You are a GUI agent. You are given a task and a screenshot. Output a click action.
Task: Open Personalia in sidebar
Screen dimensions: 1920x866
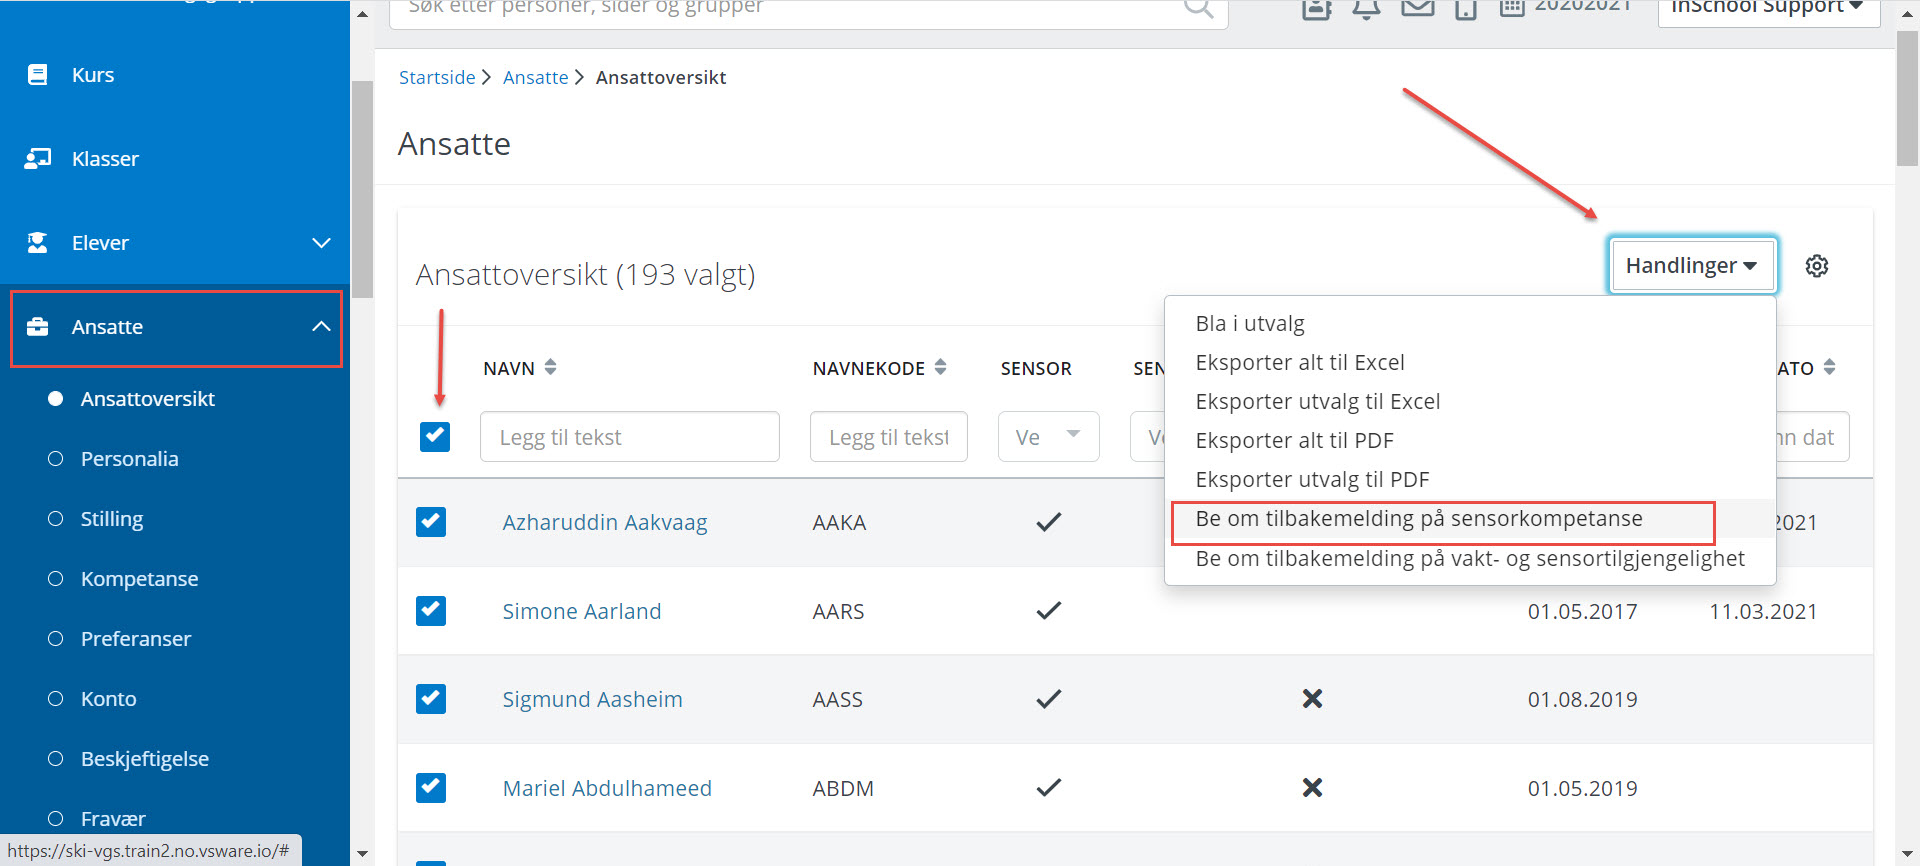click(130, 458)
